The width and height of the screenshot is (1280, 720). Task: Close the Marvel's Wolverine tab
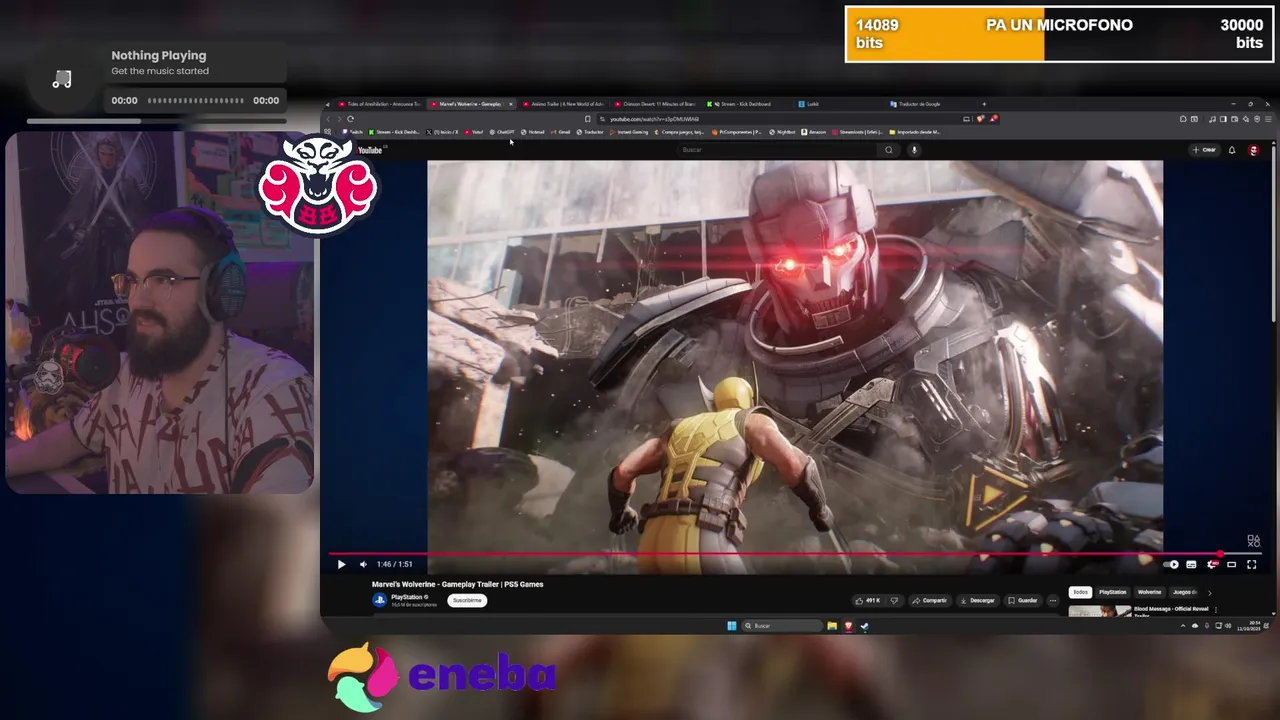click(x=511, y=104)
